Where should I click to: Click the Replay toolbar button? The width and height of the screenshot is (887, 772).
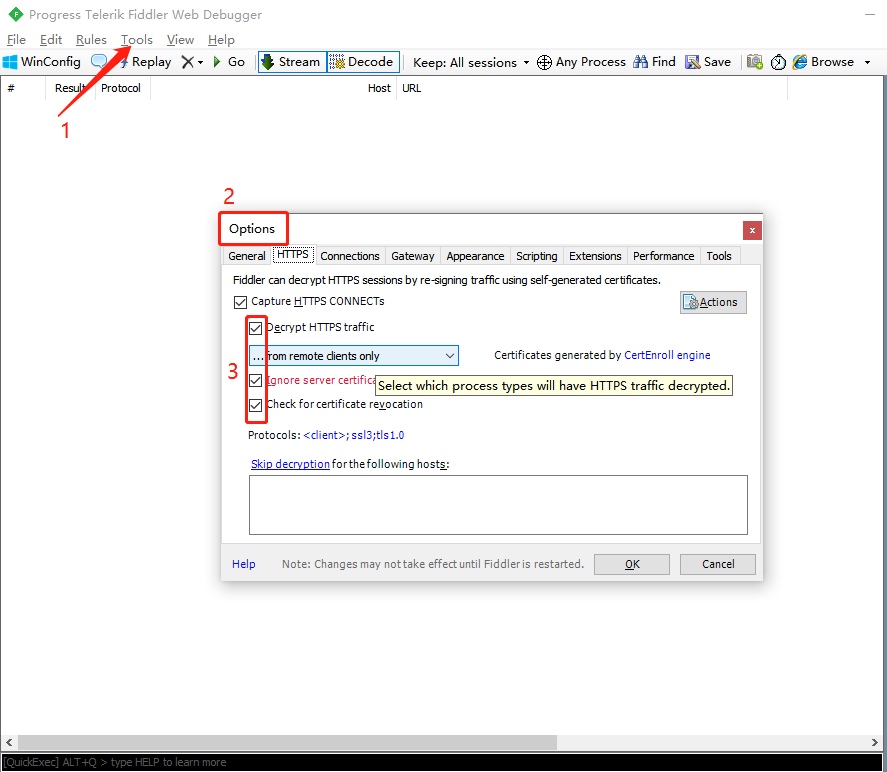(x=145, y=62)
